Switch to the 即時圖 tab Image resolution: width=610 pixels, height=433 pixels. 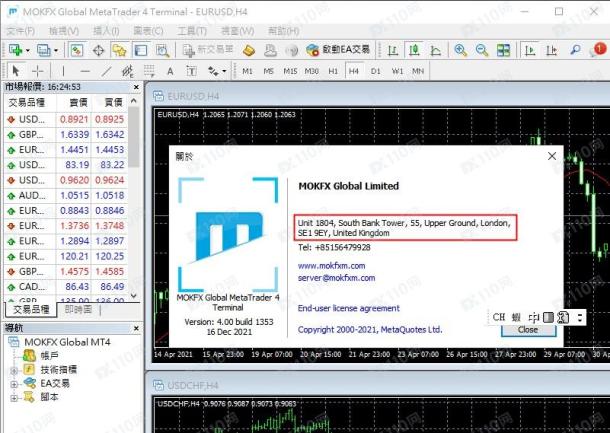click(x=80, y=310)
